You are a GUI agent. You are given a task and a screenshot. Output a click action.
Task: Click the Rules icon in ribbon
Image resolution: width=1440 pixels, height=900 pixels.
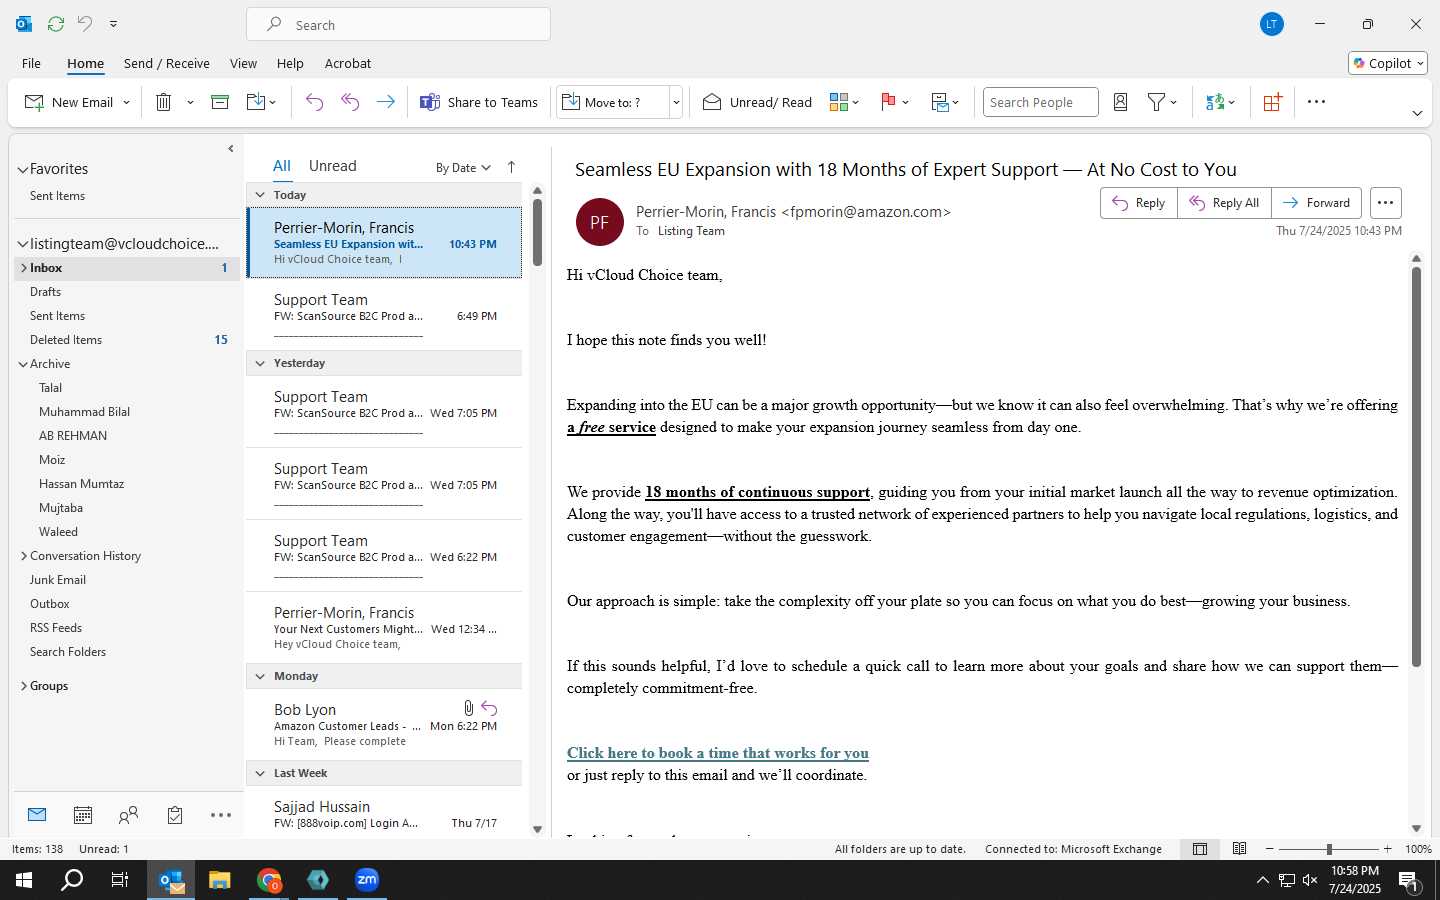(939, 102)
